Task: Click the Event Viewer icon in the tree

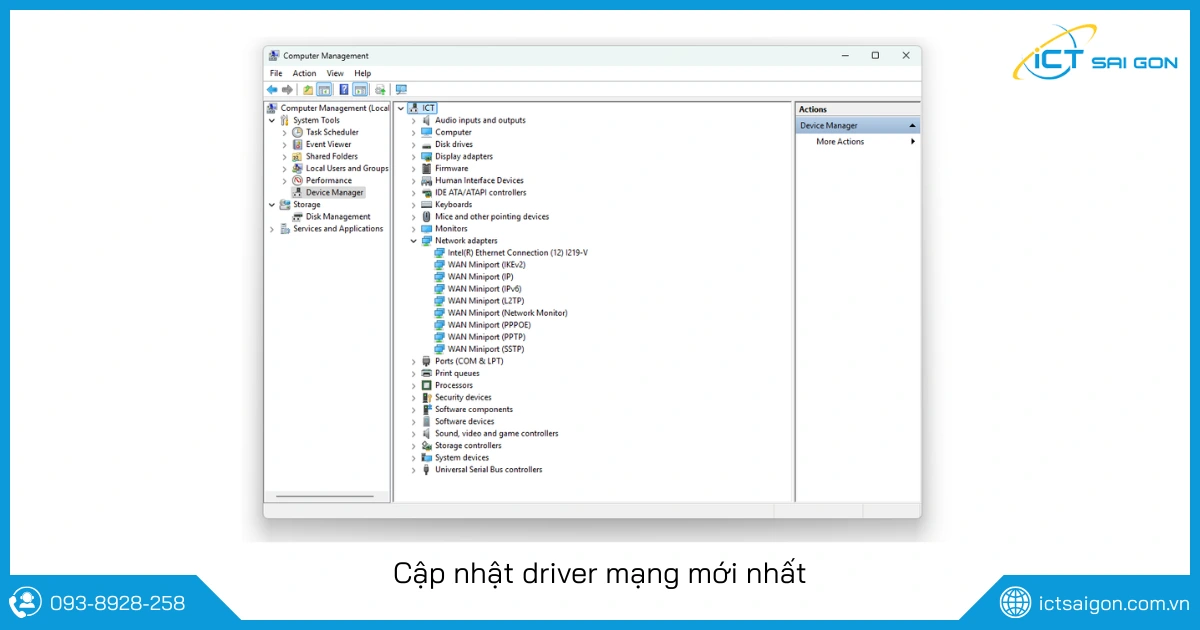Action: tap(297, 144)
